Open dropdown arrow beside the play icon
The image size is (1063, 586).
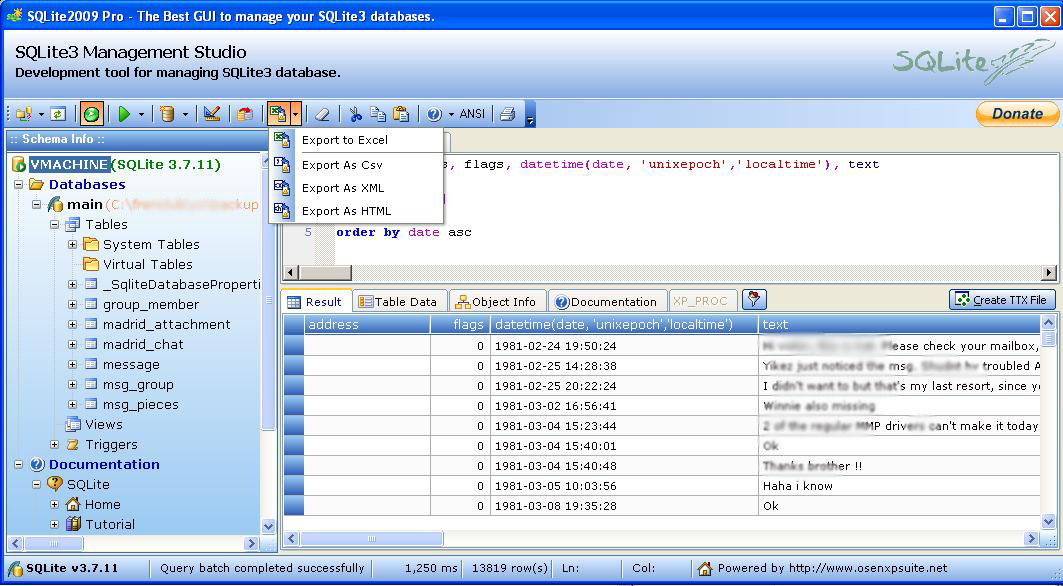coord(141,114)
